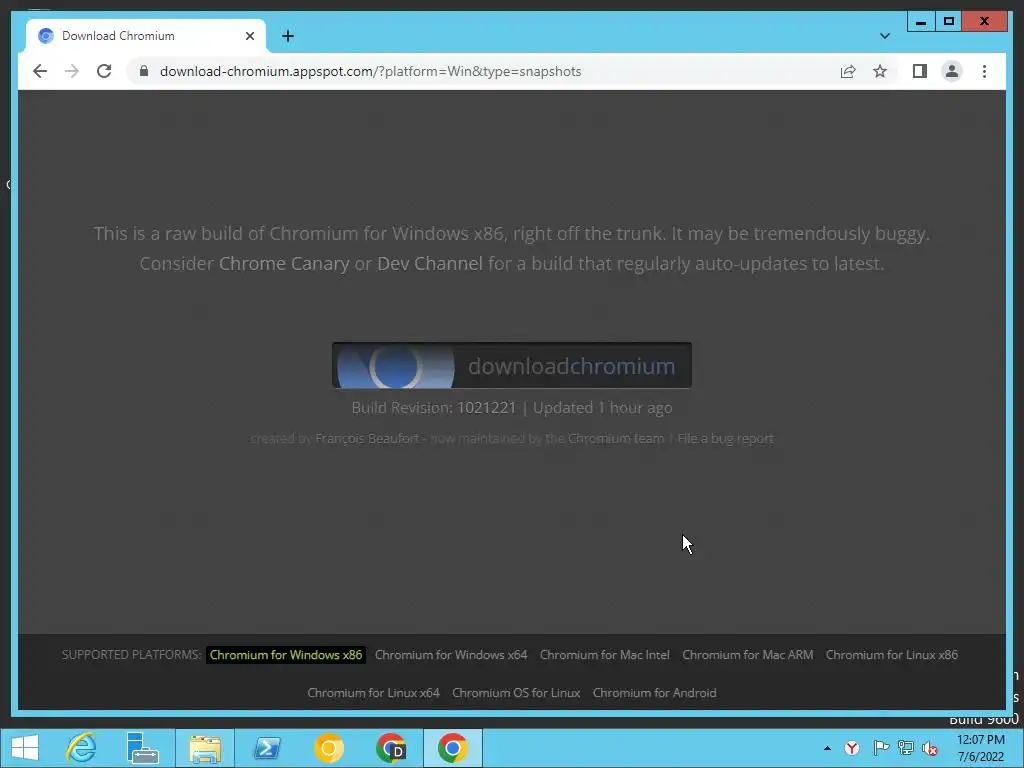Select Chromium for Android platform
1024x768 pixels.
pos(654,693)
